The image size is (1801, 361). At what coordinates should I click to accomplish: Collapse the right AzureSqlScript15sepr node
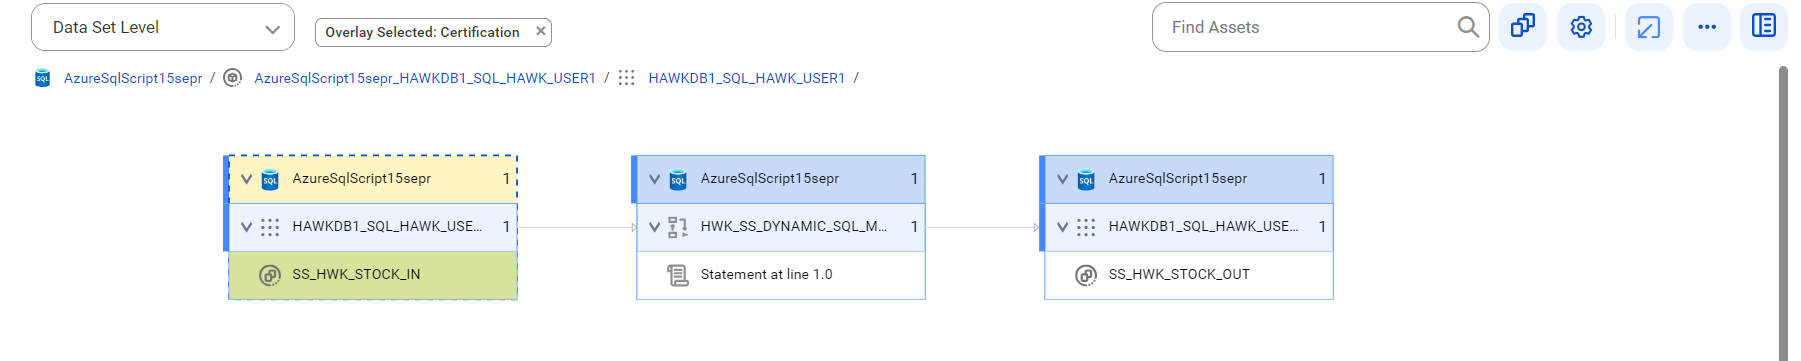click(1063, 179)
